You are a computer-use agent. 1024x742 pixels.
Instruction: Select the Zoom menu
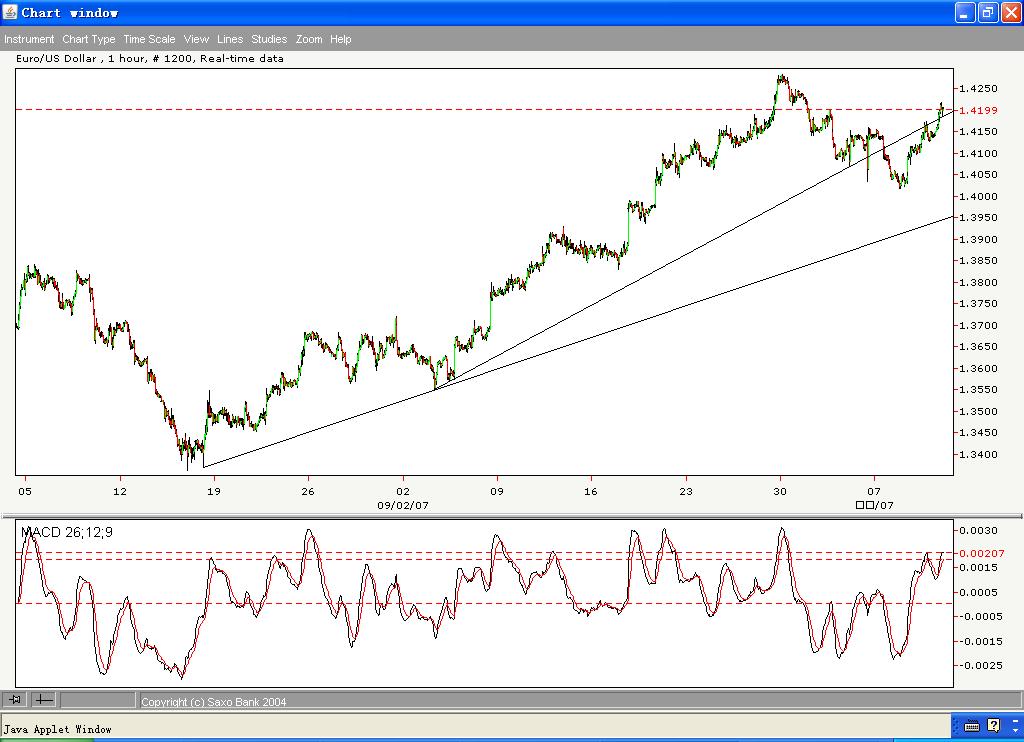point(309,39)
